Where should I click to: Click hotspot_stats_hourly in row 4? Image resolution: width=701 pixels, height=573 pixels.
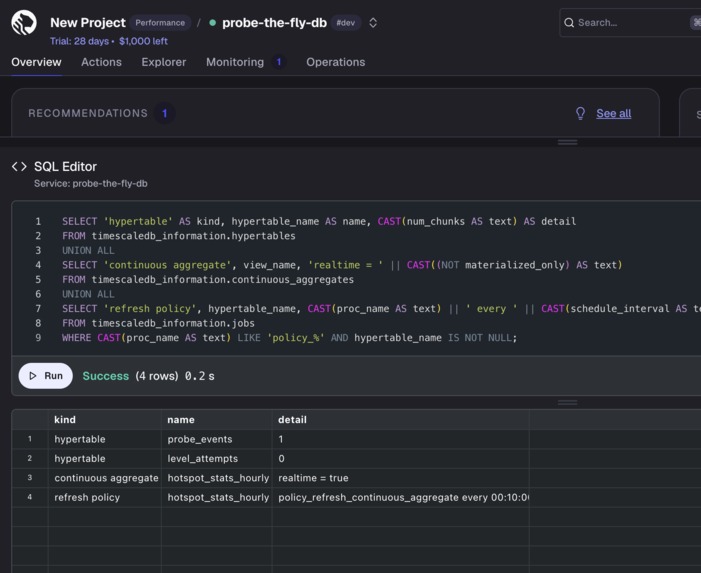click(218, 497)
